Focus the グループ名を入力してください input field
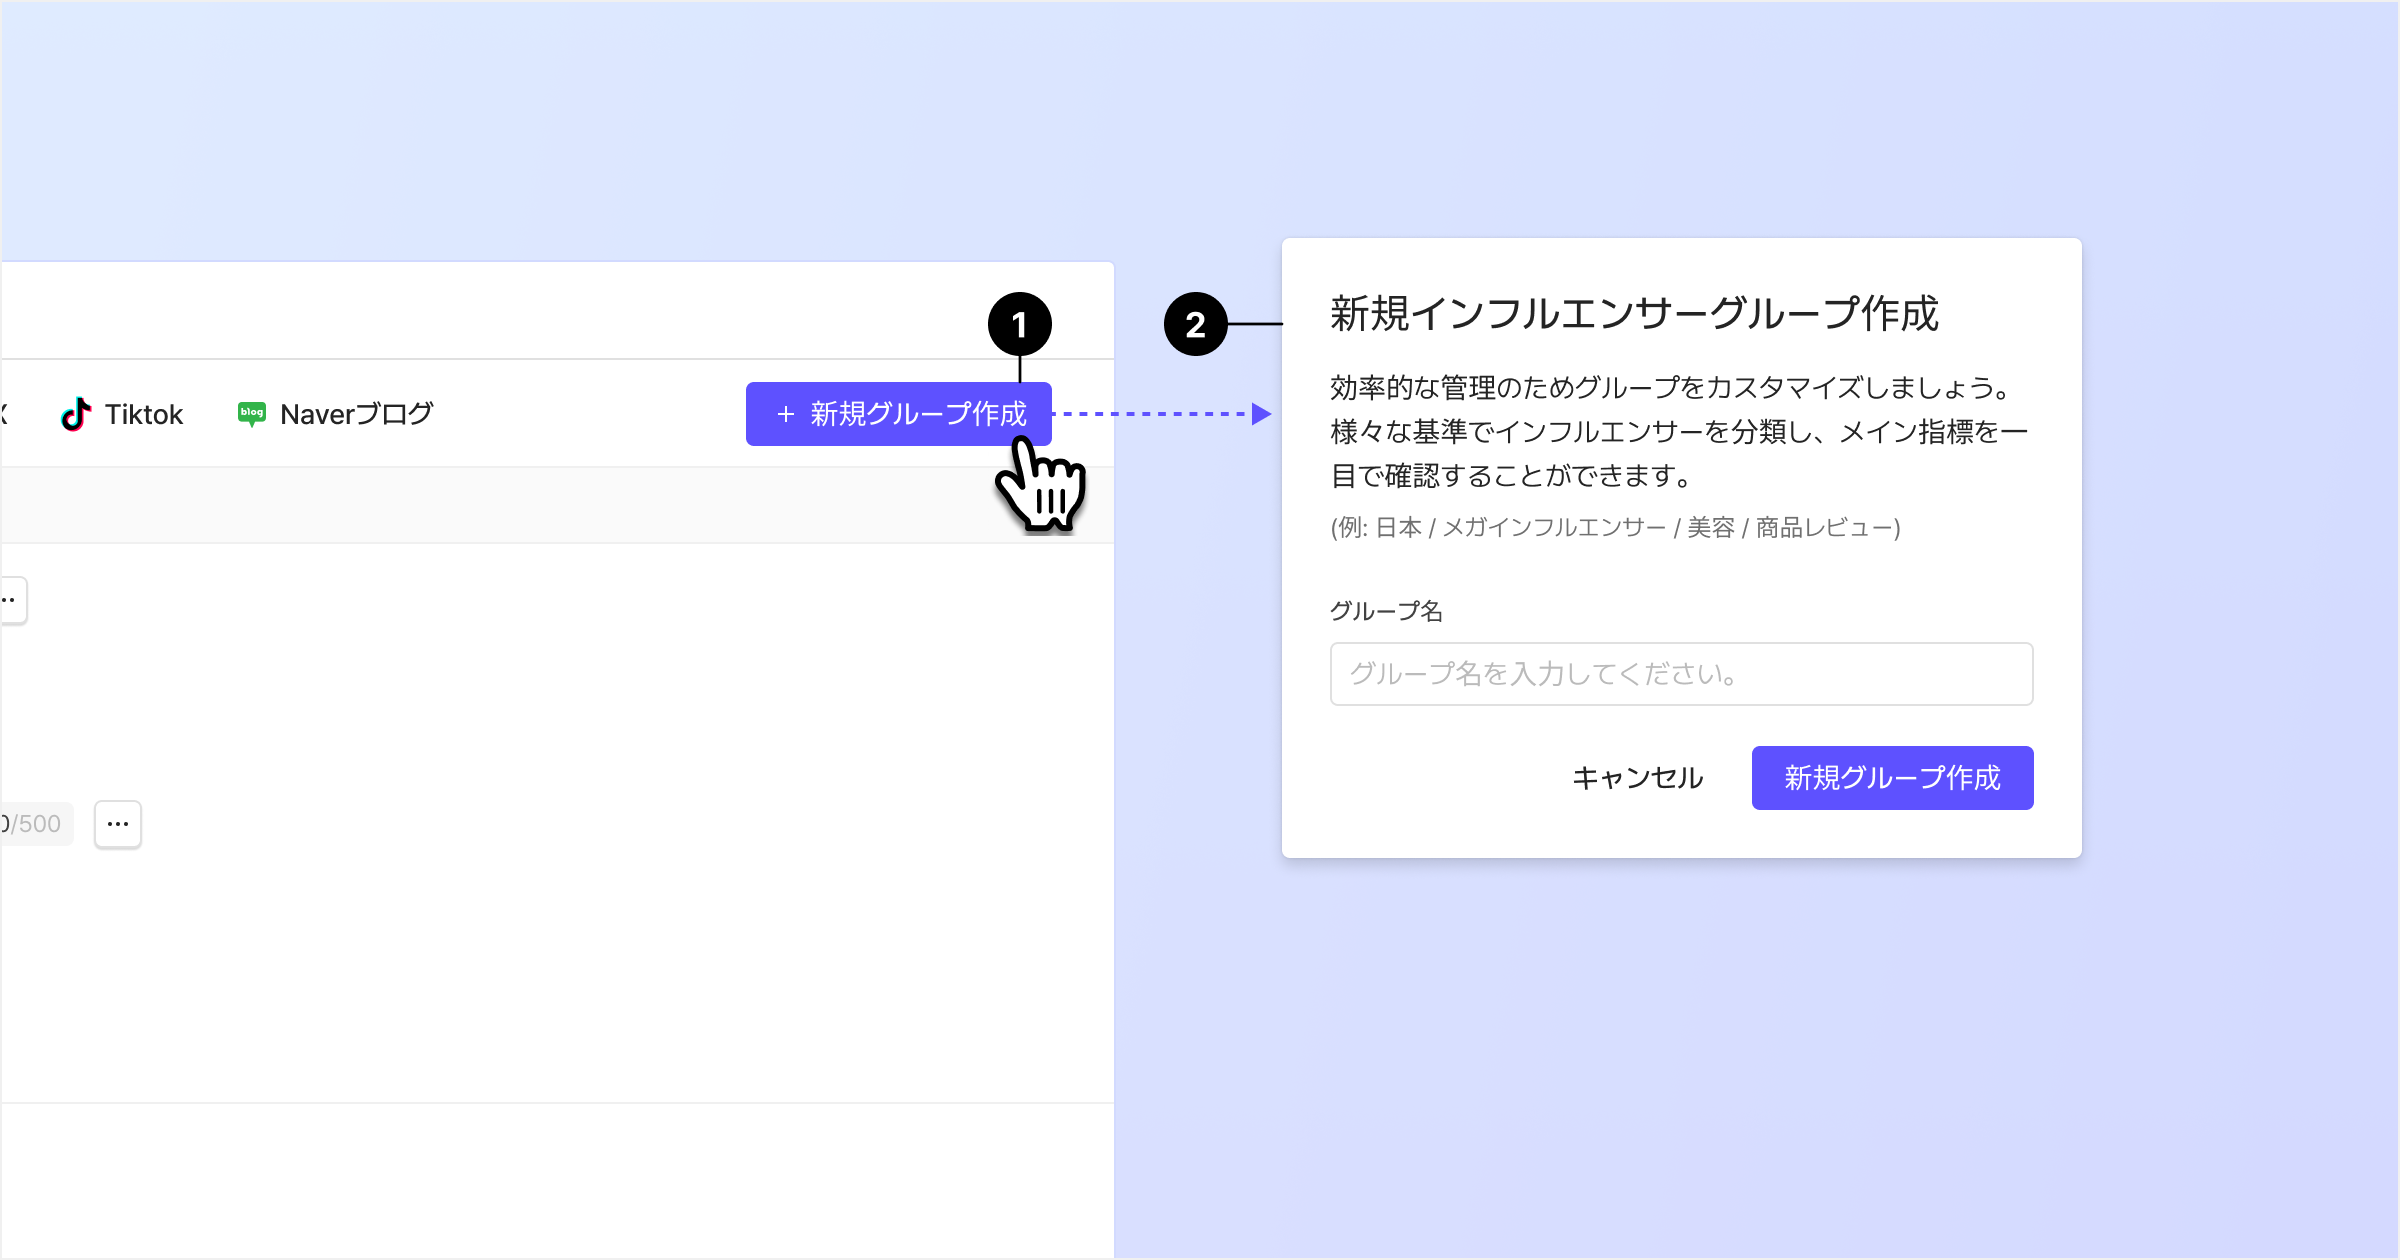Image resolution: width=2400 pixels, height=1260 pixels. [x=1681, y=674]
